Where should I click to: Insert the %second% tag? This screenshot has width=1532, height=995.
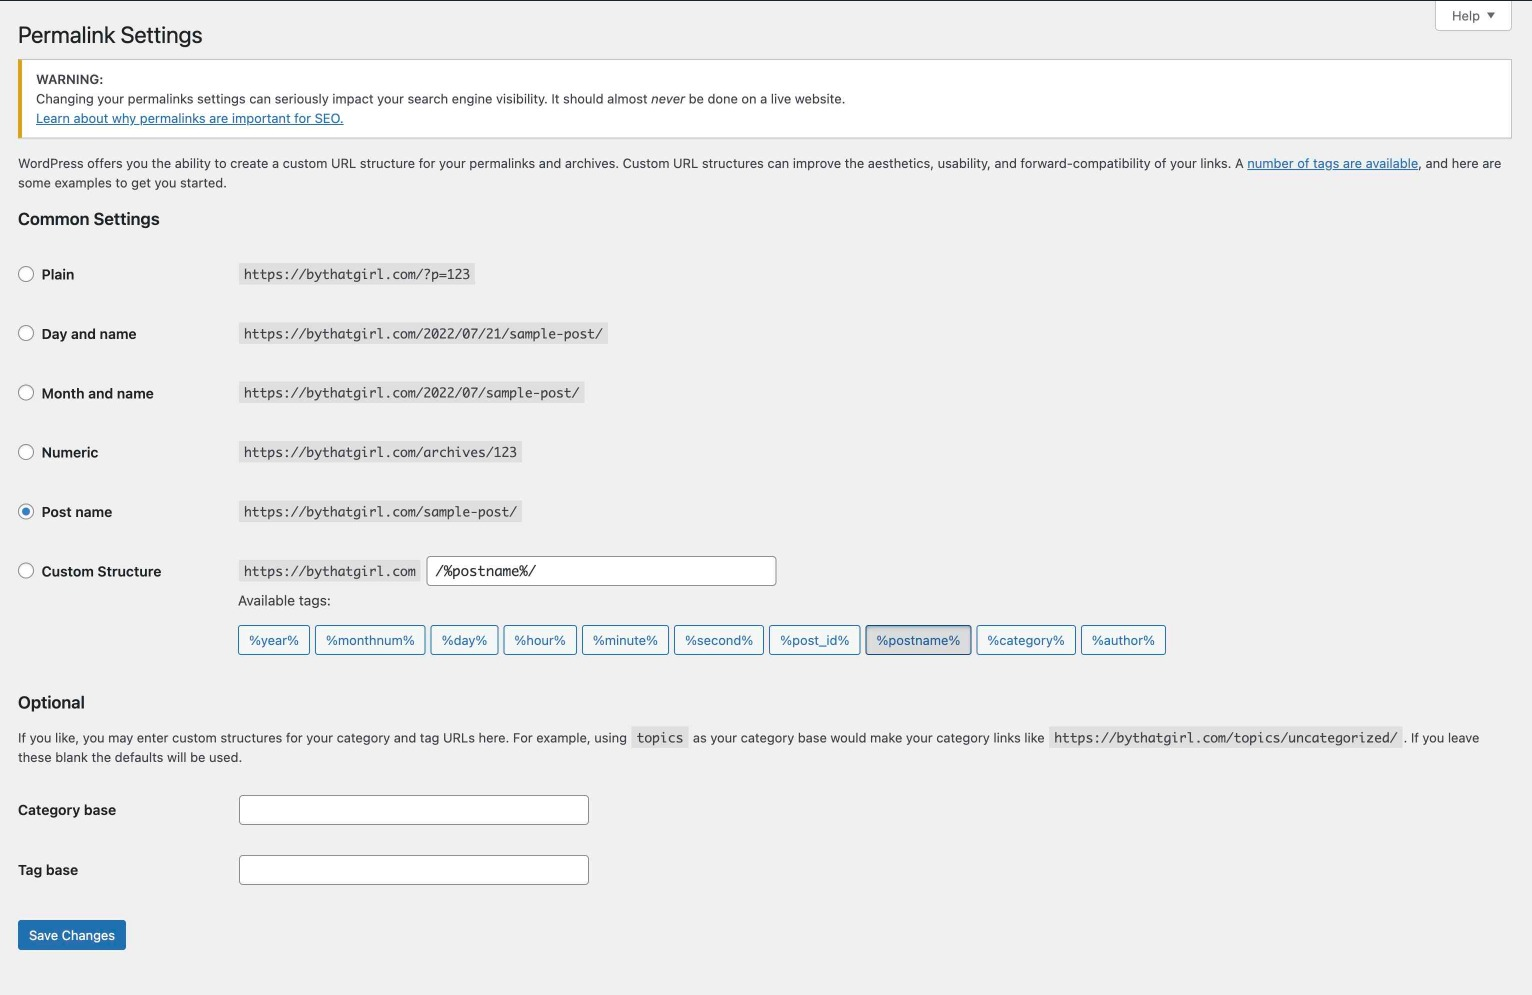[x=718, y=640]
